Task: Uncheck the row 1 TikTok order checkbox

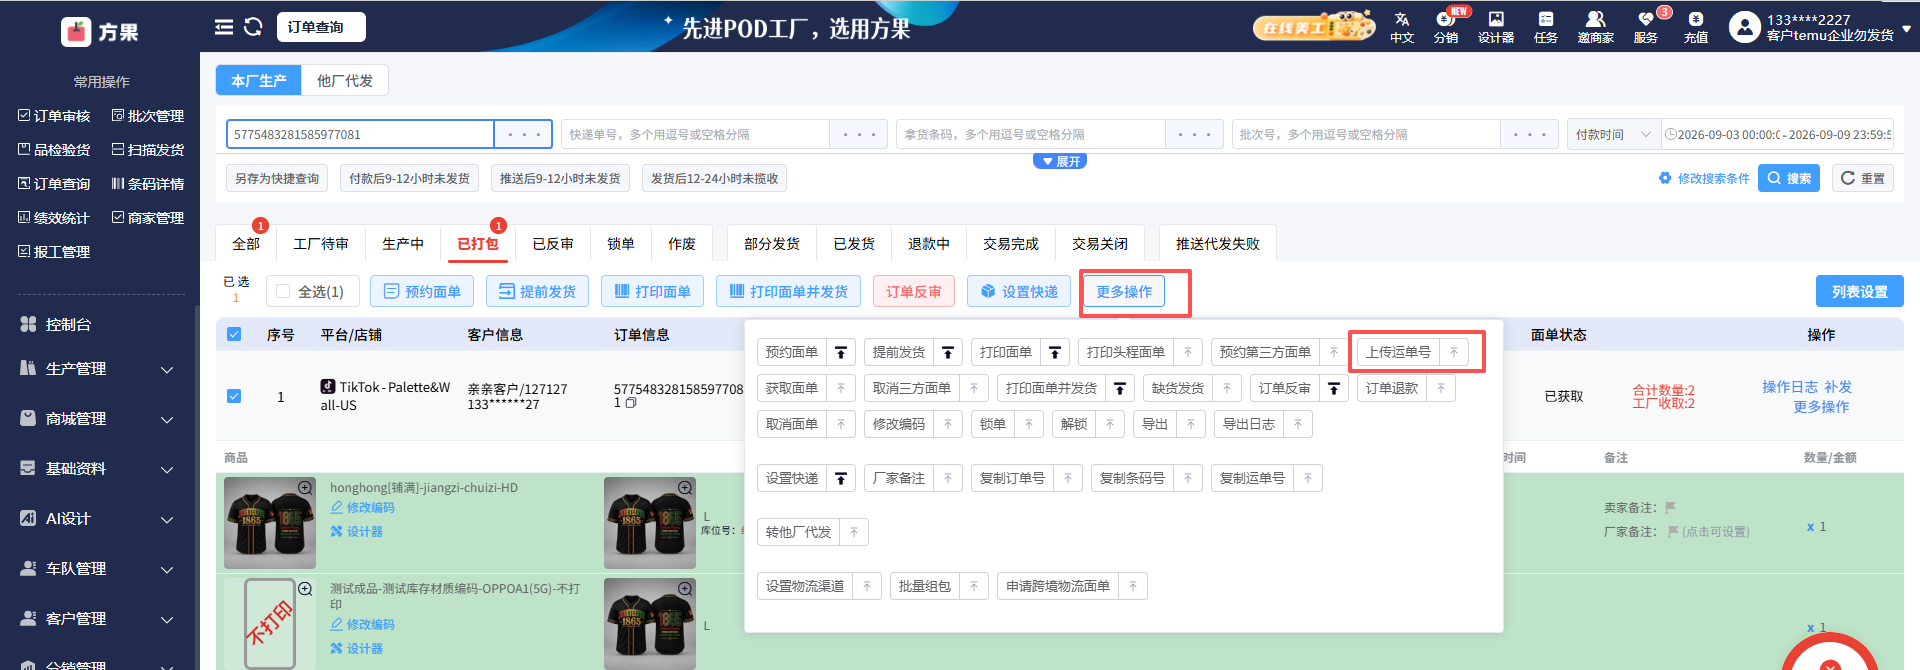Action: pos(234,396)
